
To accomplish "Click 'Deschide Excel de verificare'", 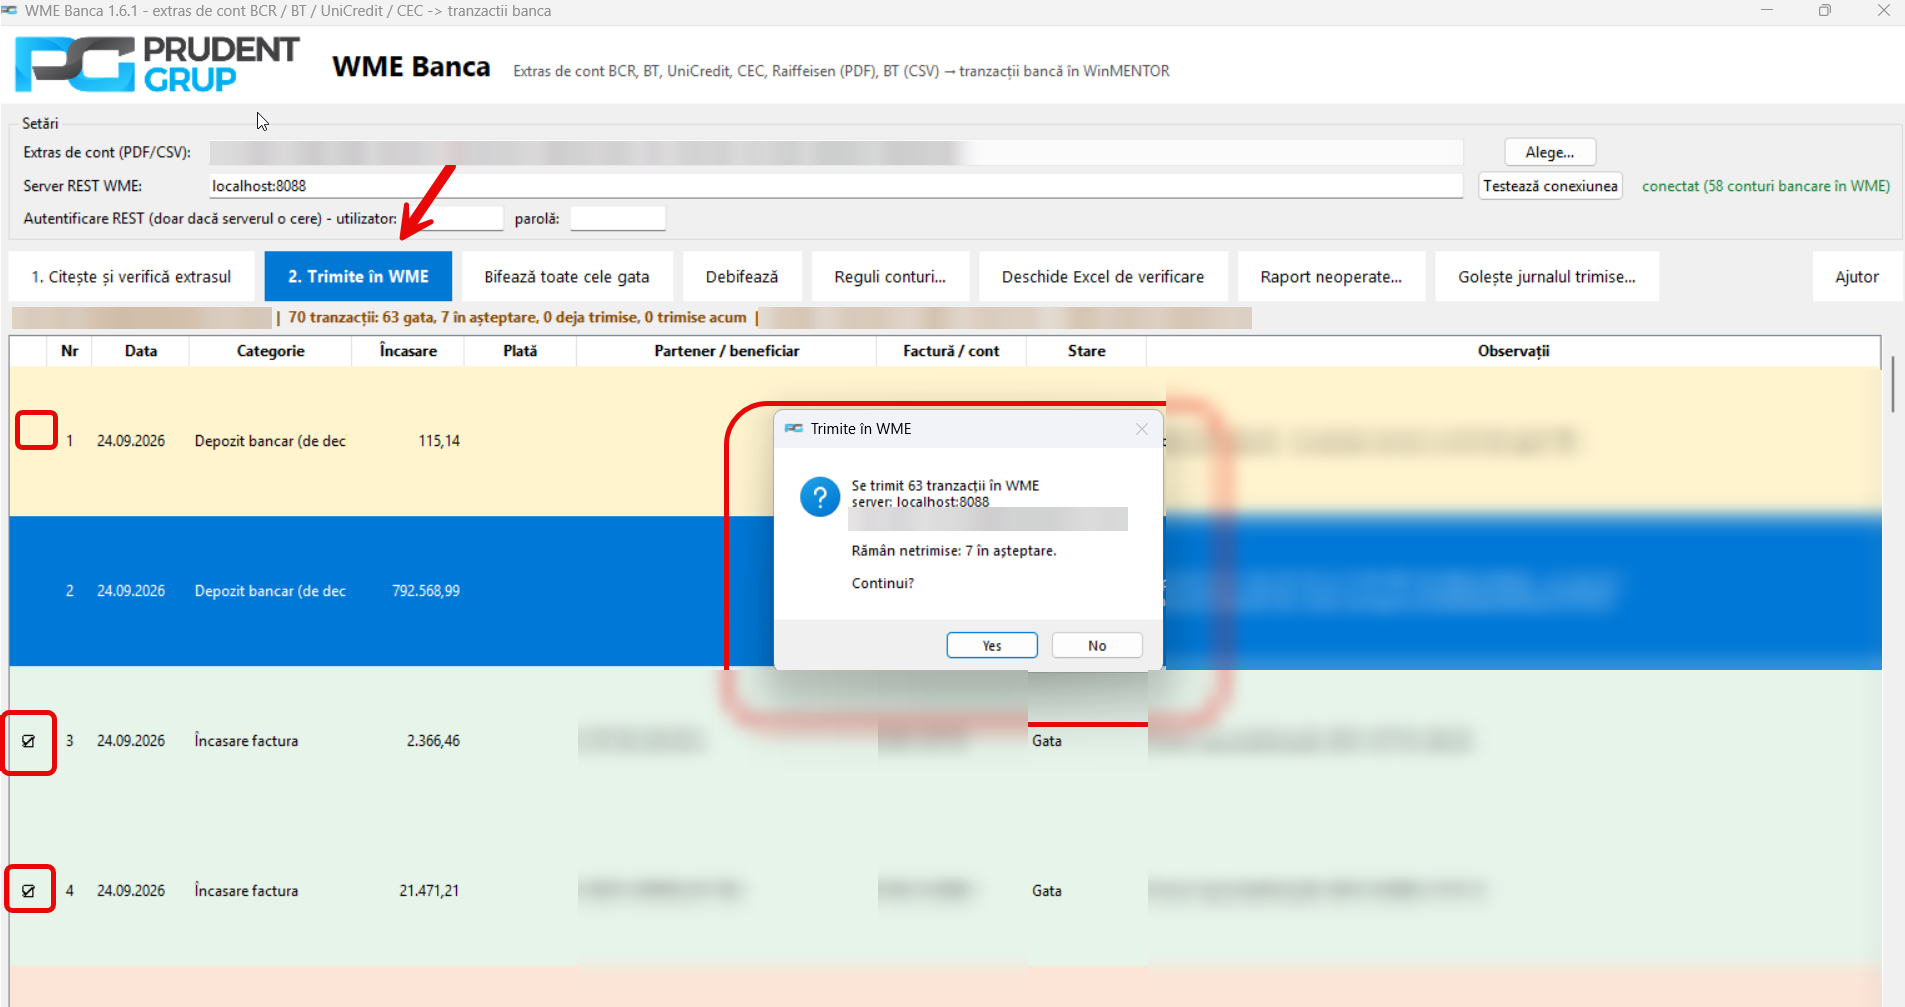I will [1103, 277].
